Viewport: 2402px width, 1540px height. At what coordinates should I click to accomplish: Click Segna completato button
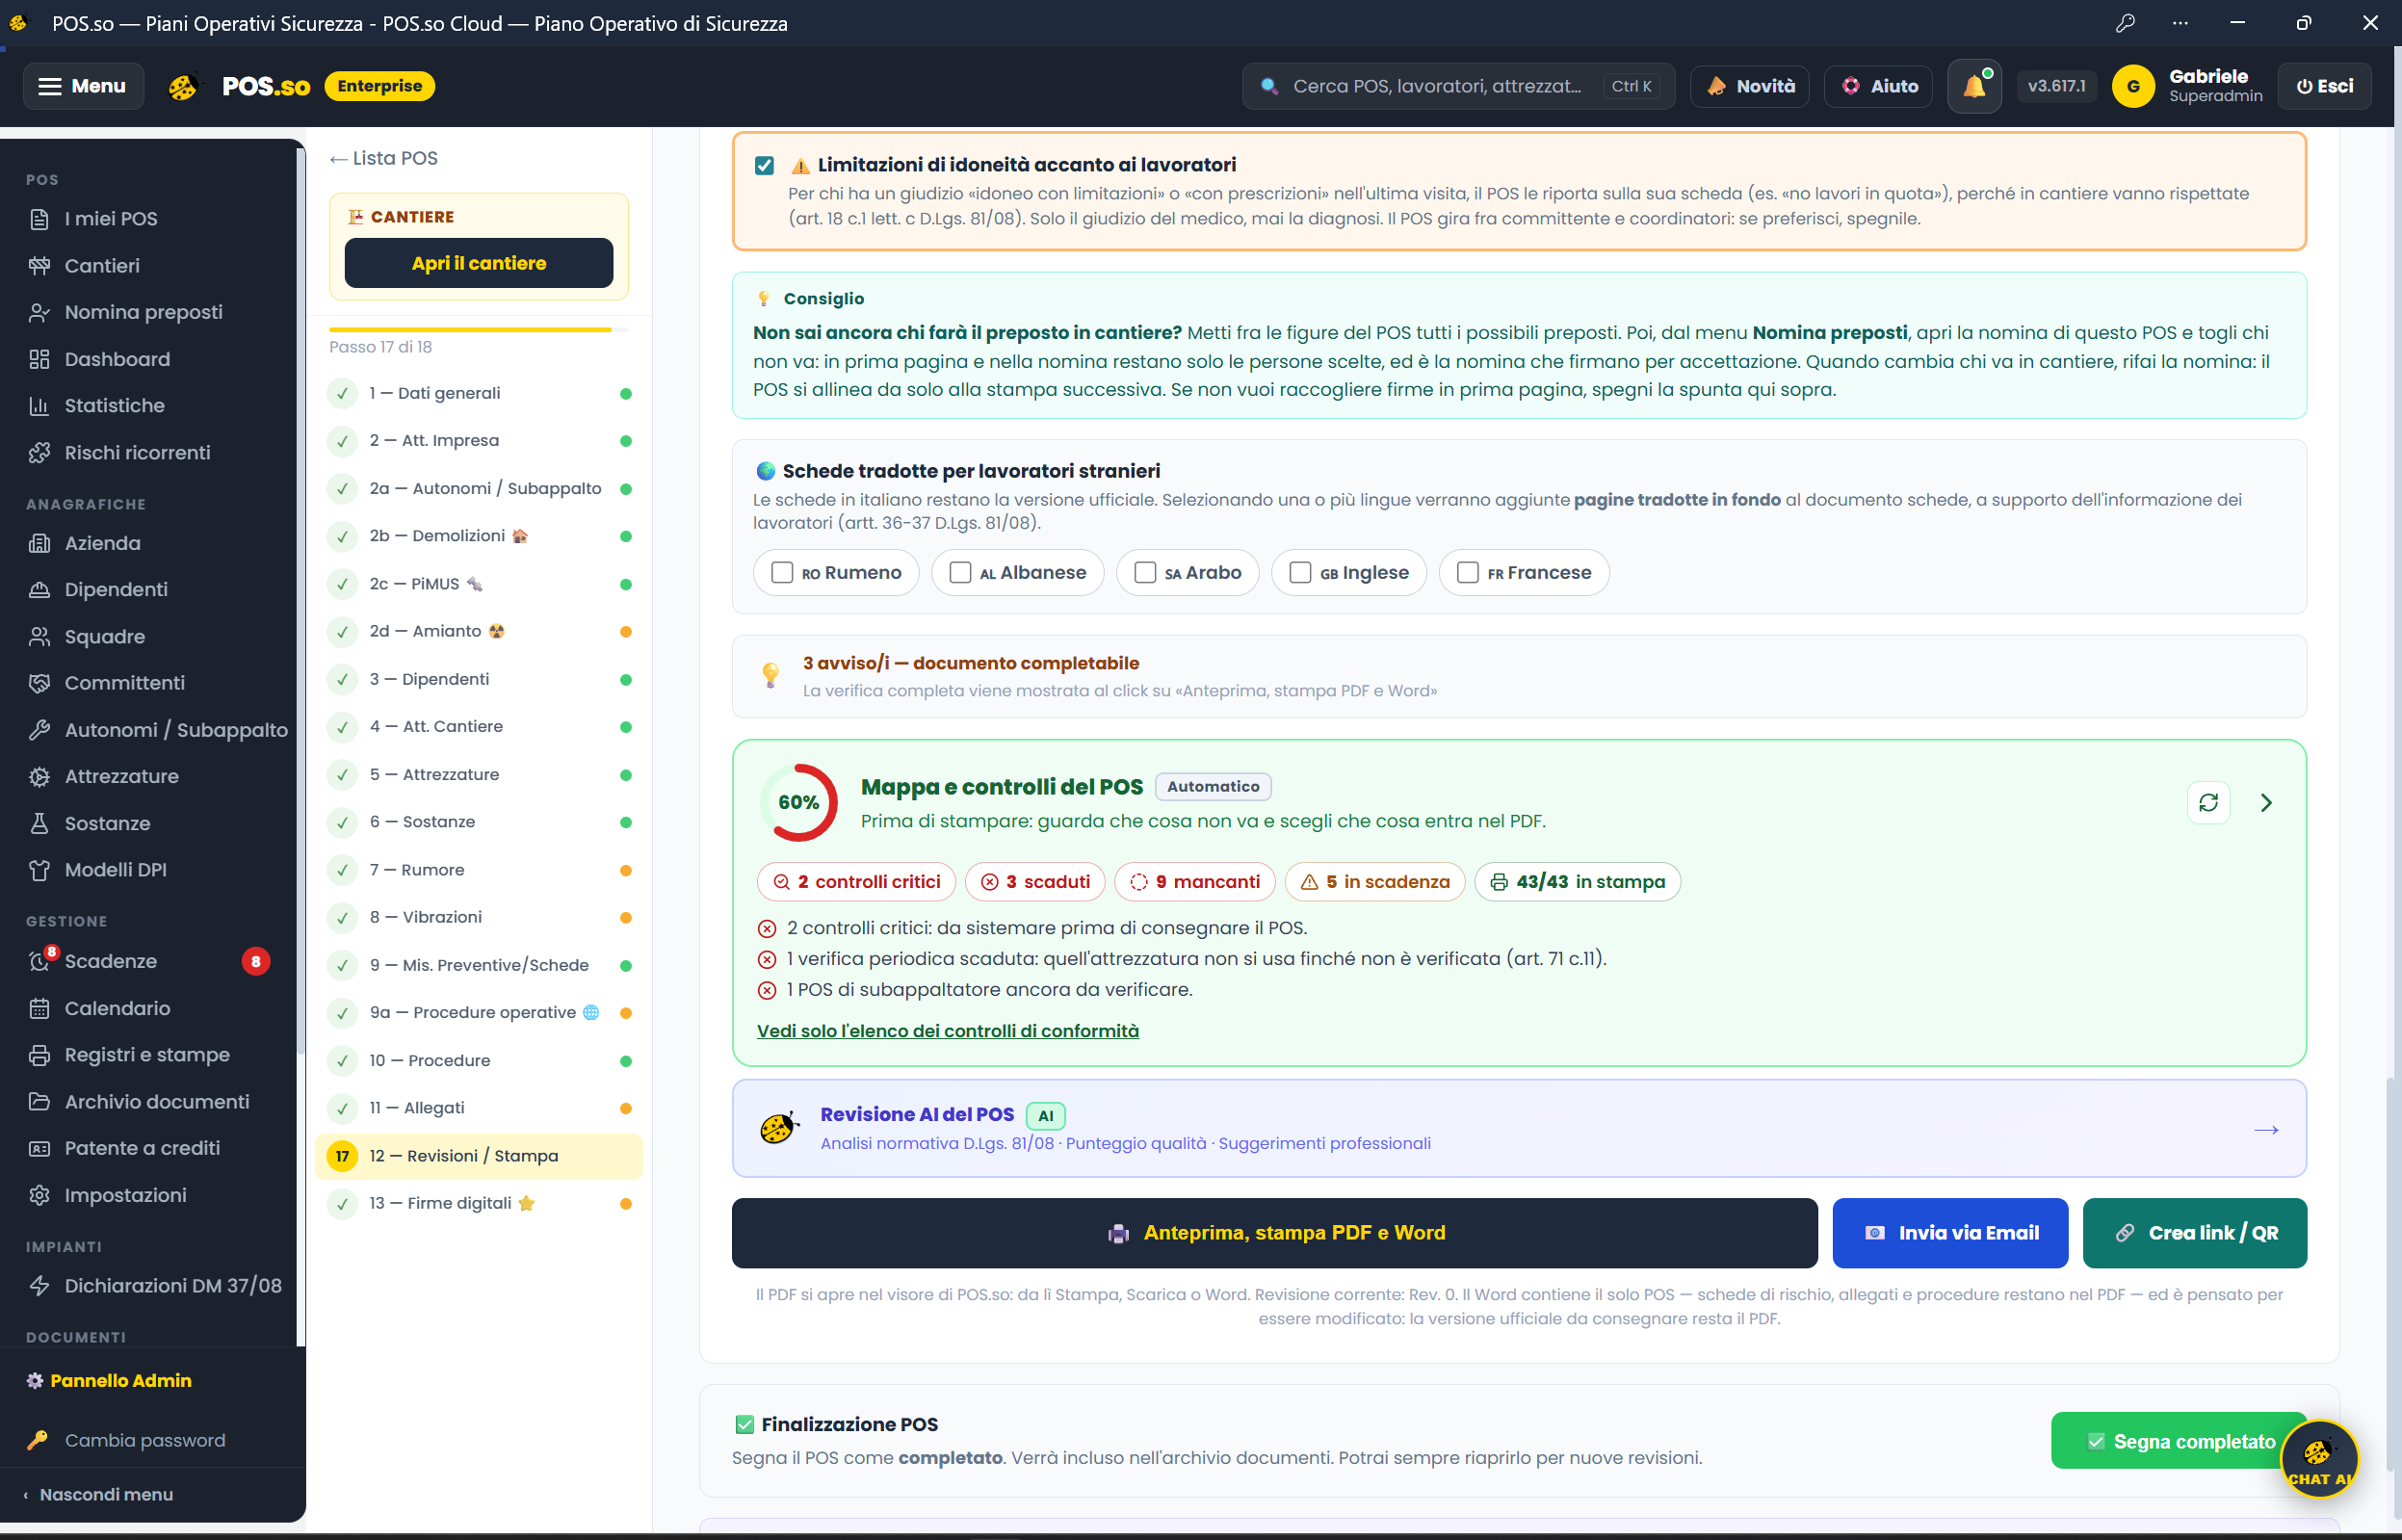tap(2180, 1441)
